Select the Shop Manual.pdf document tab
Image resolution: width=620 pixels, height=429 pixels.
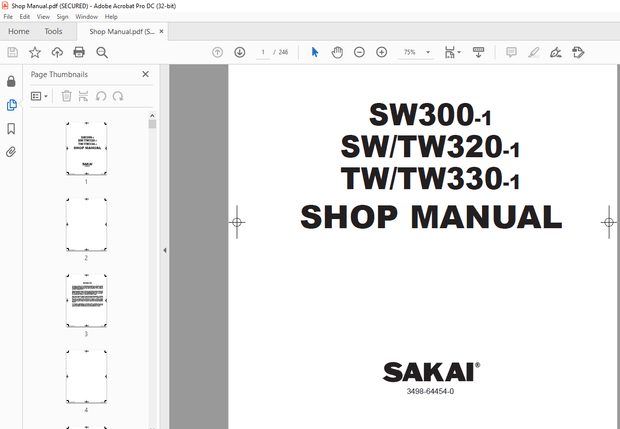point(122,32)
